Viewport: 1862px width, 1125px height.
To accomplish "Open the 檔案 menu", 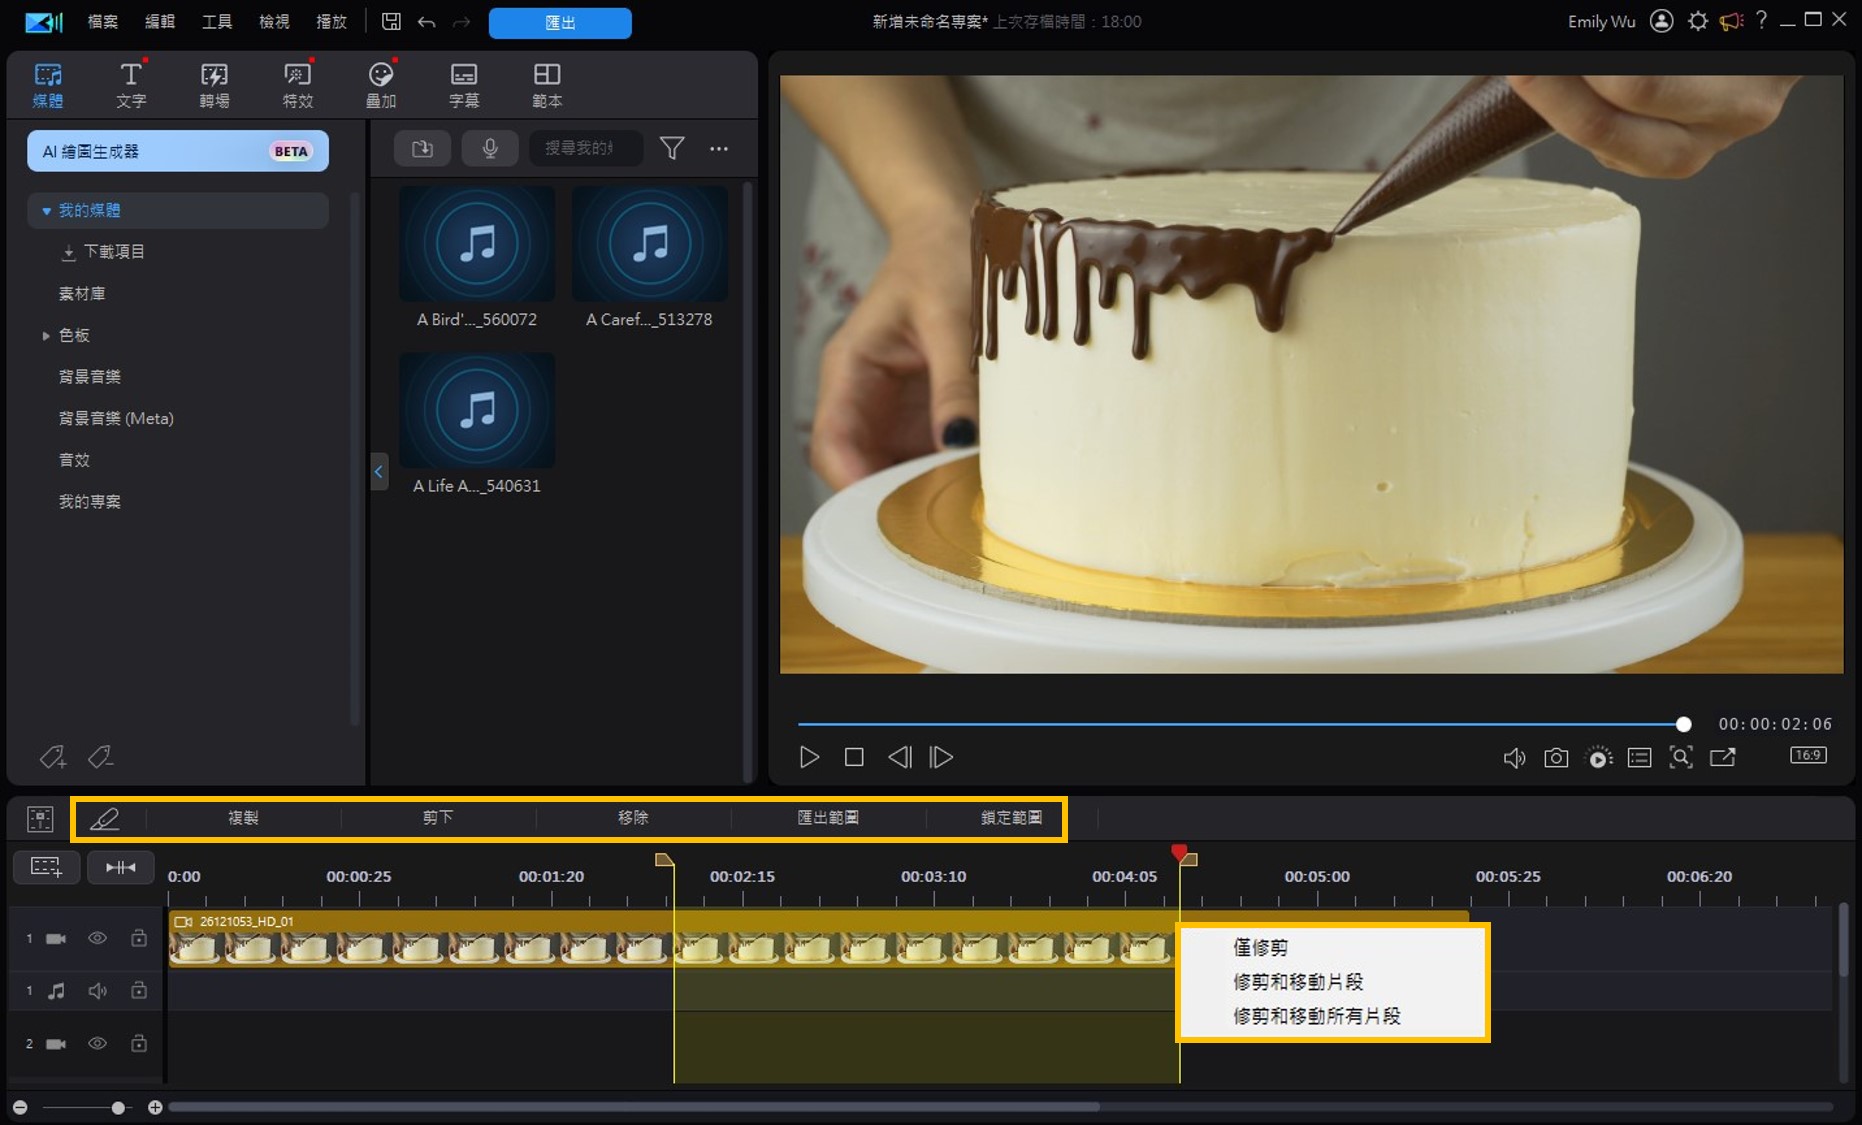I will pyautogui.click(x=102, y=22).
